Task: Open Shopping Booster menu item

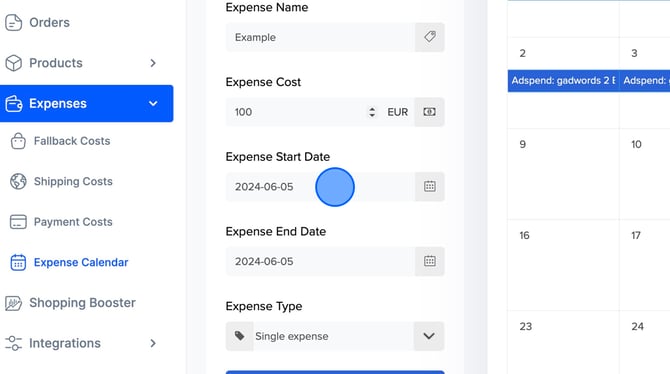Action: (x=82, y=303)
